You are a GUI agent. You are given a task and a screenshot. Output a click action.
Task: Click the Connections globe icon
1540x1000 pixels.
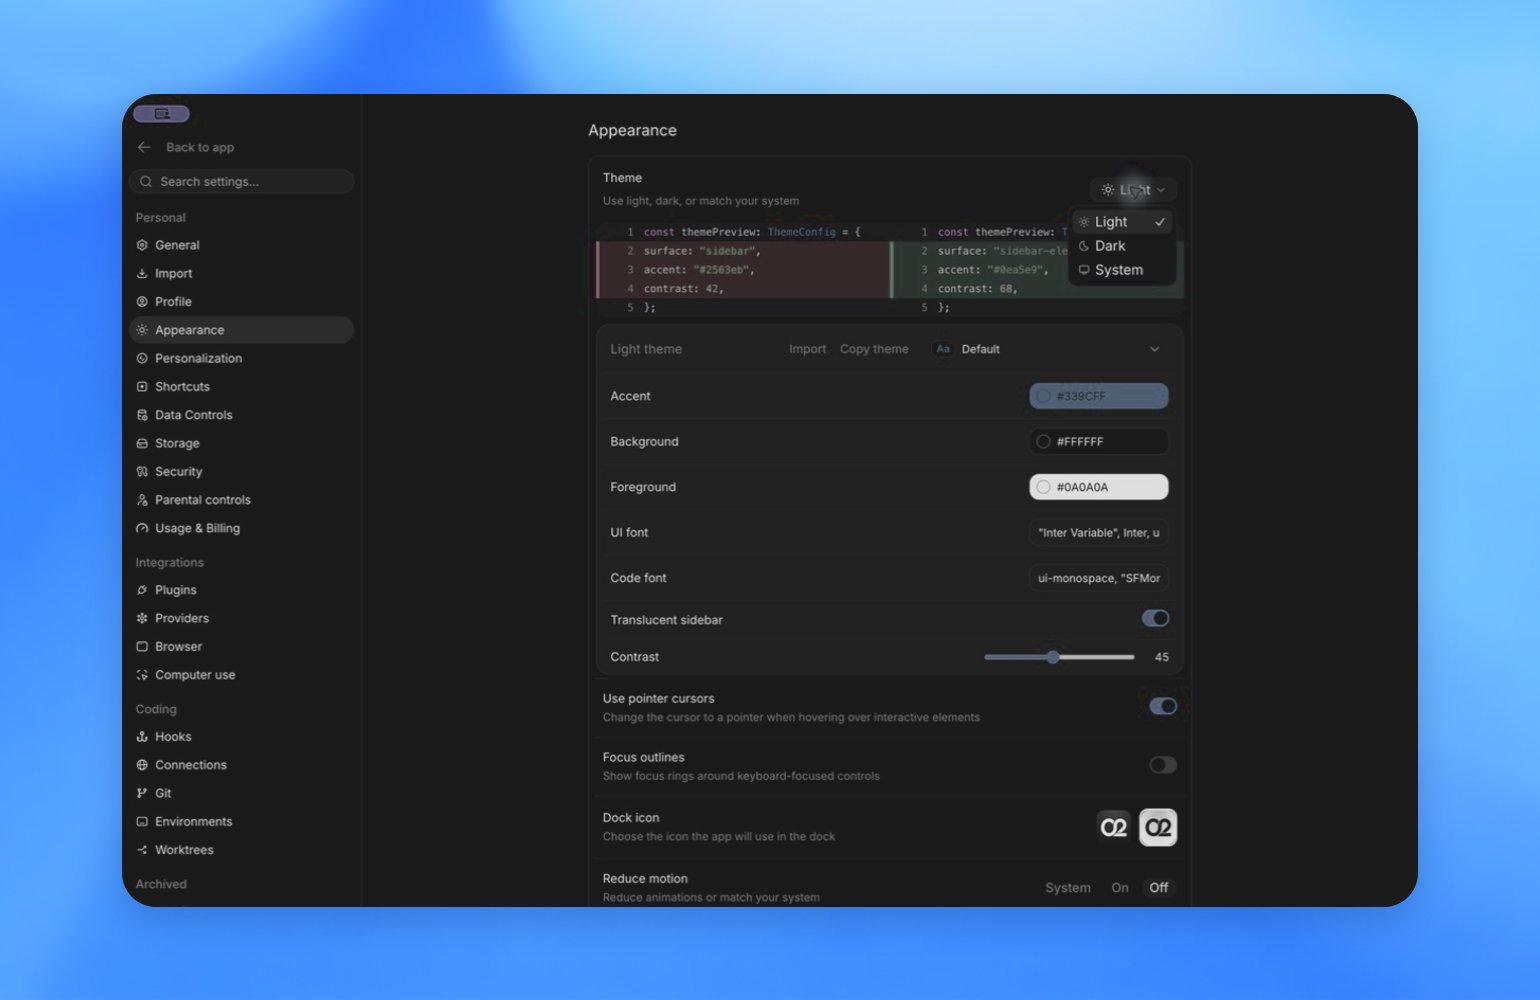142,765
